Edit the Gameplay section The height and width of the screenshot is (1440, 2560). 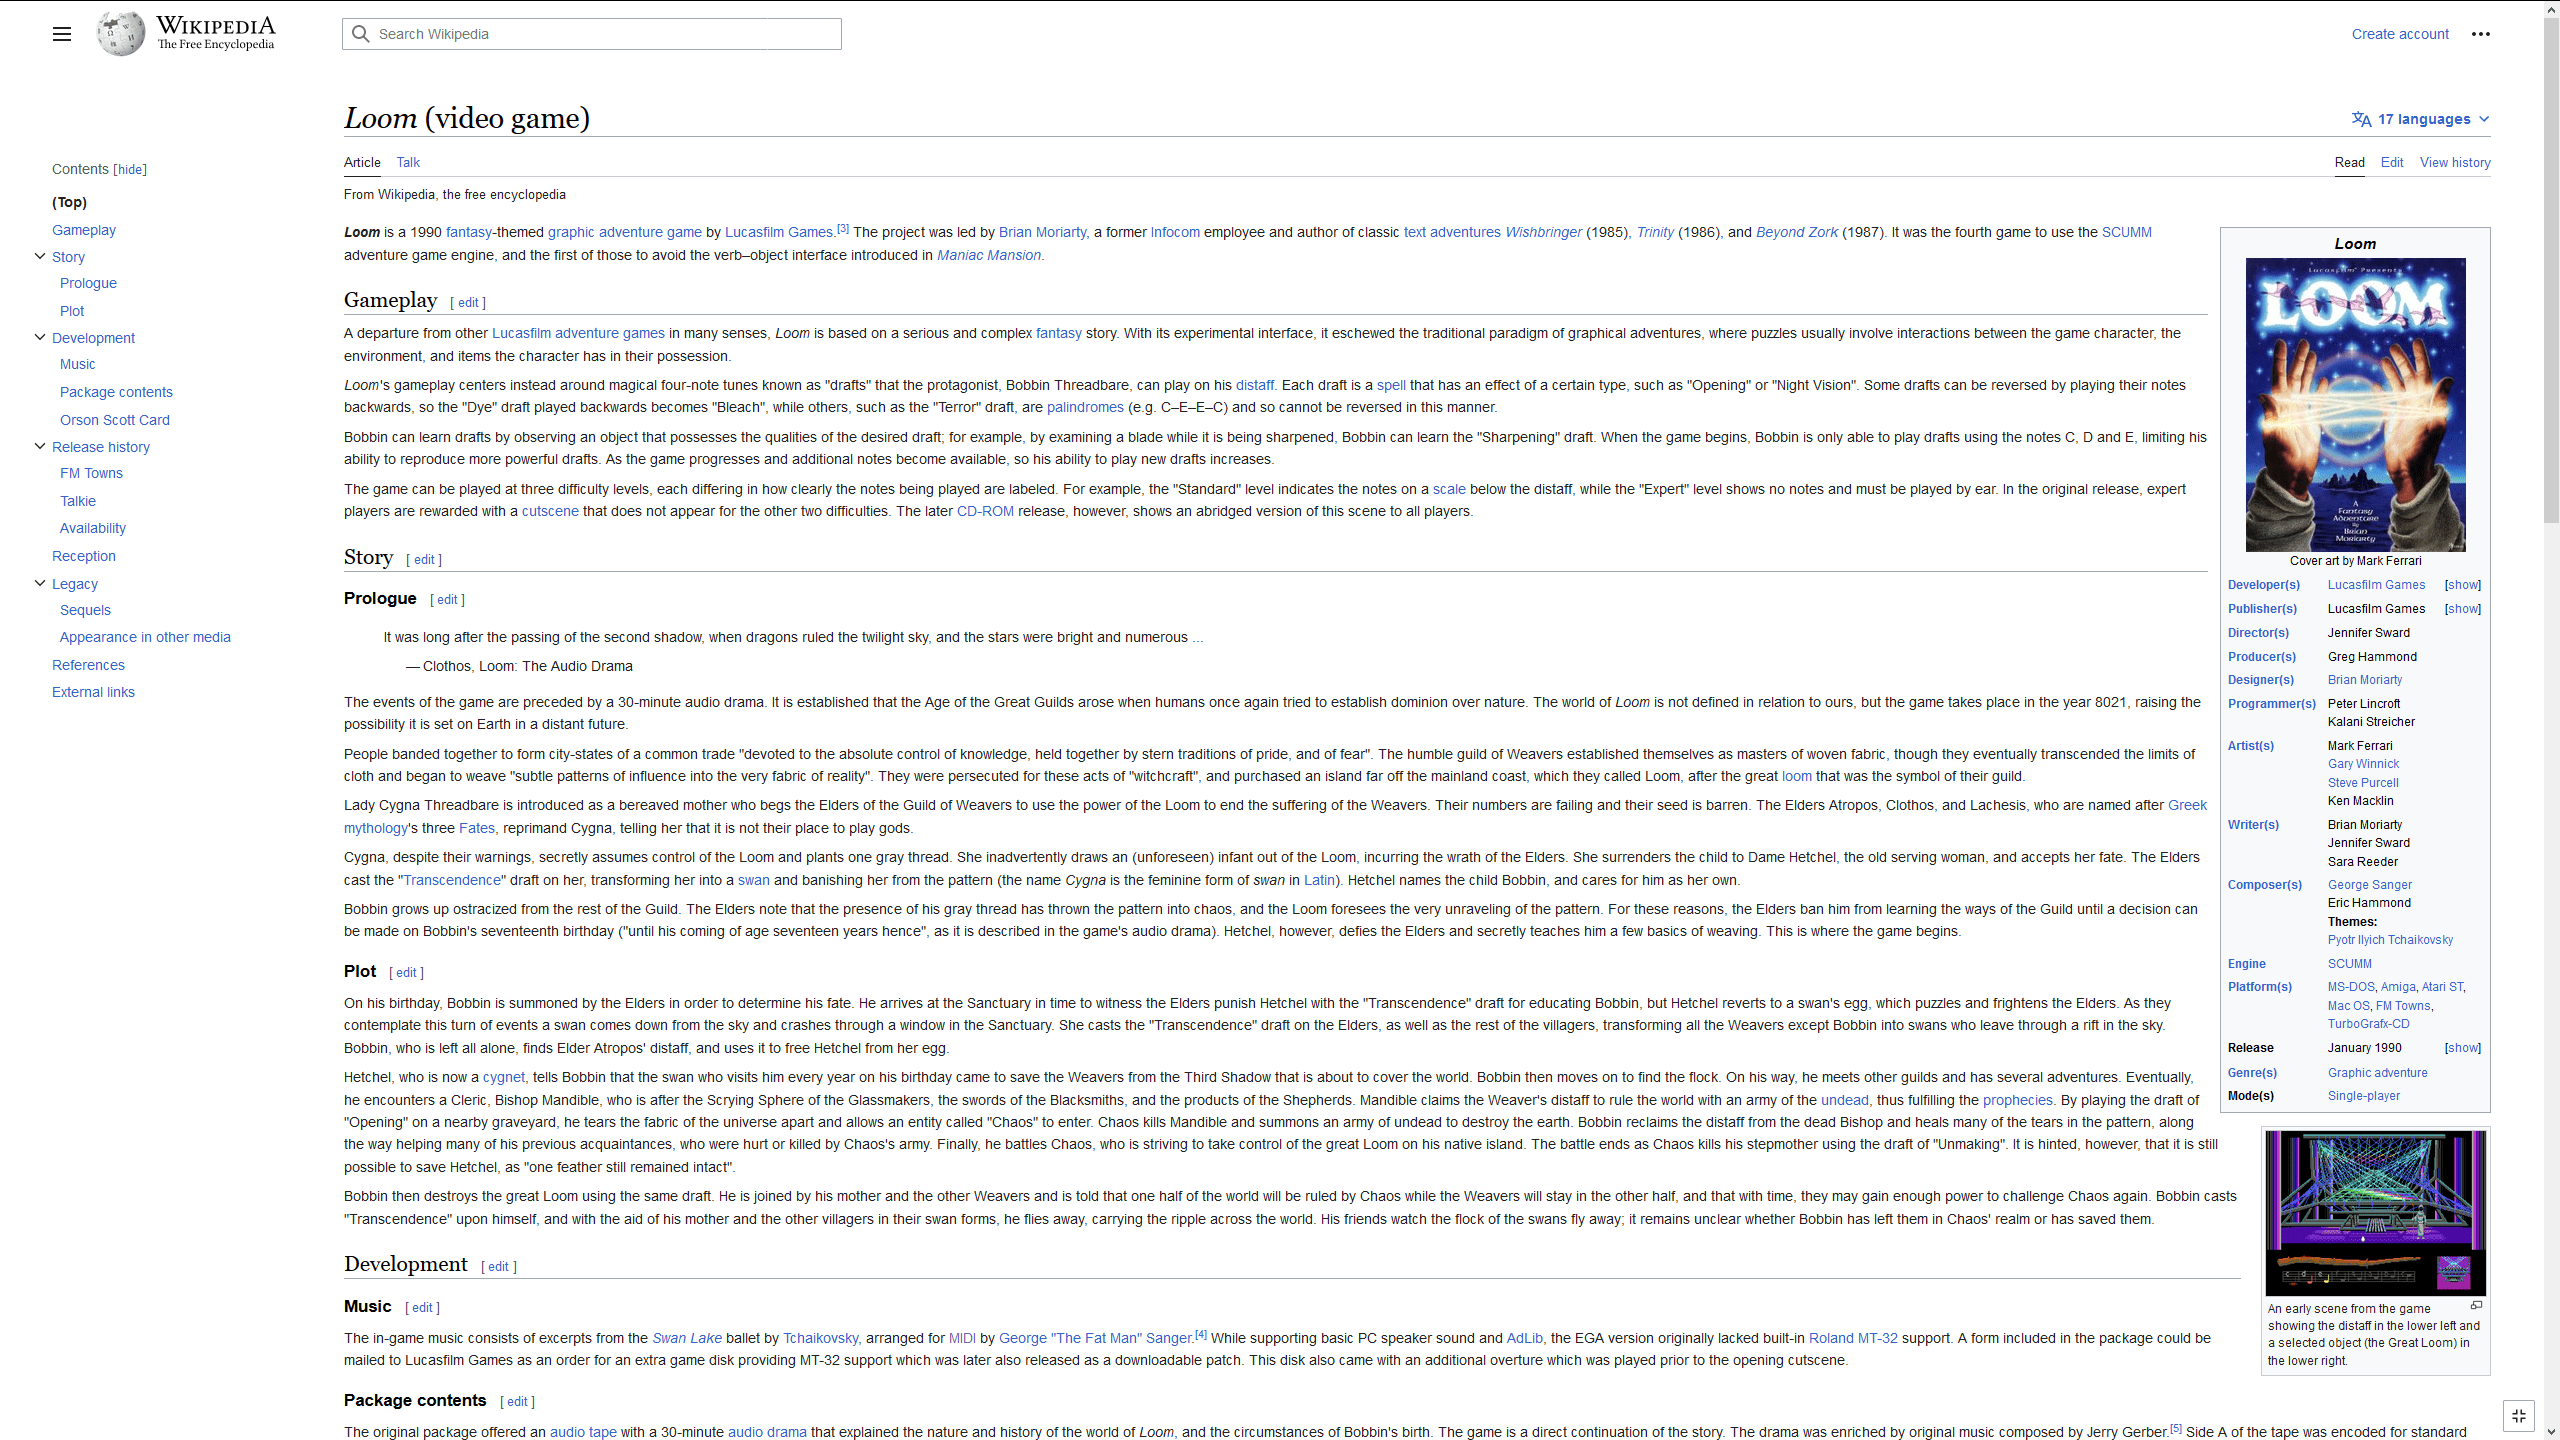[468, 303]
